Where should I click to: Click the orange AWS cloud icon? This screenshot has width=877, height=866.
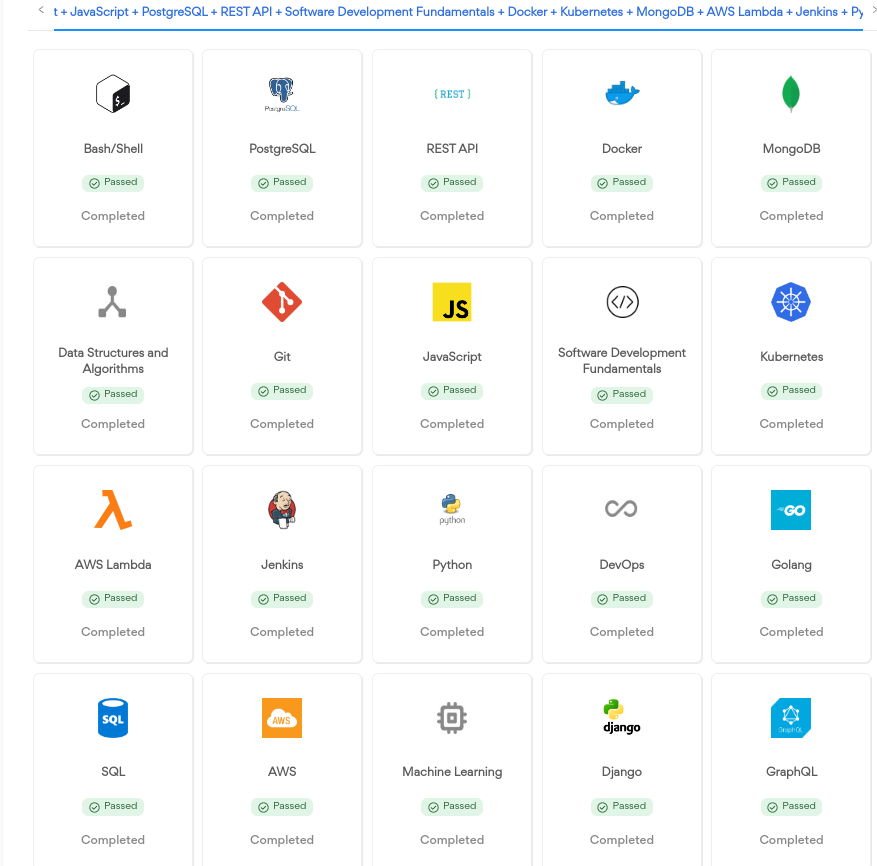pyautogui.click(x=282, y=718)
